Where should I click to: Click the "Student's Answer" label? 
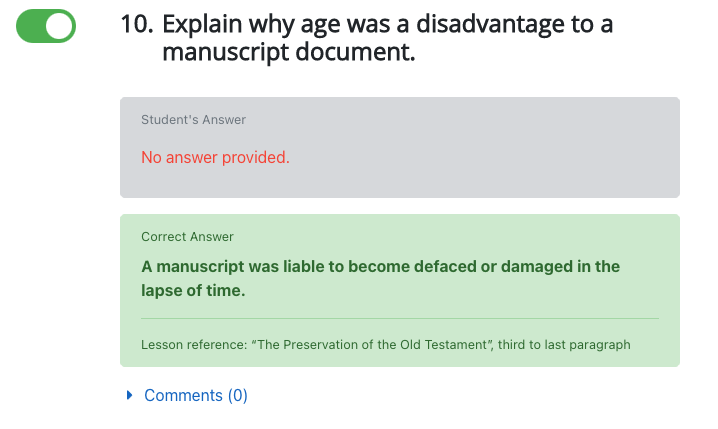click(x=193, y=120)
